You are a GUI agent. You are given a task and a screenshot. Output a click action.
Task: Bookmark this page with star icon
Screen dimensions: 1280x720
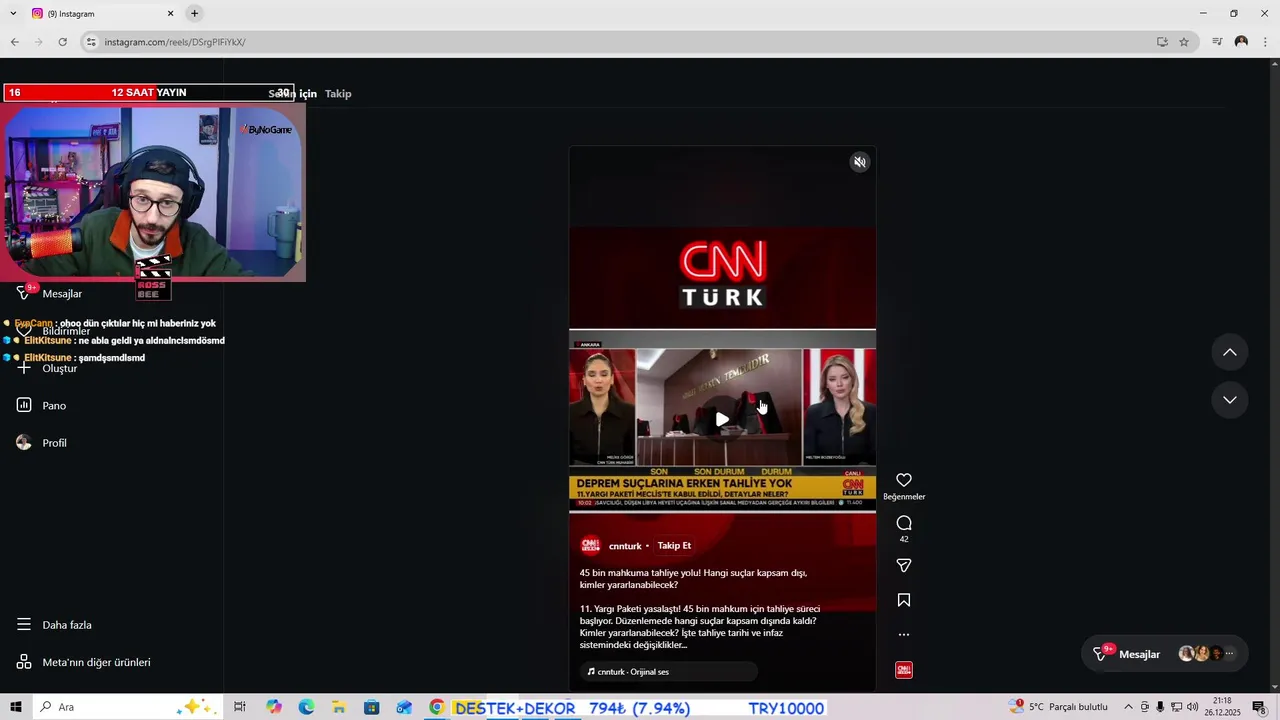click(x=1184, y=42)
